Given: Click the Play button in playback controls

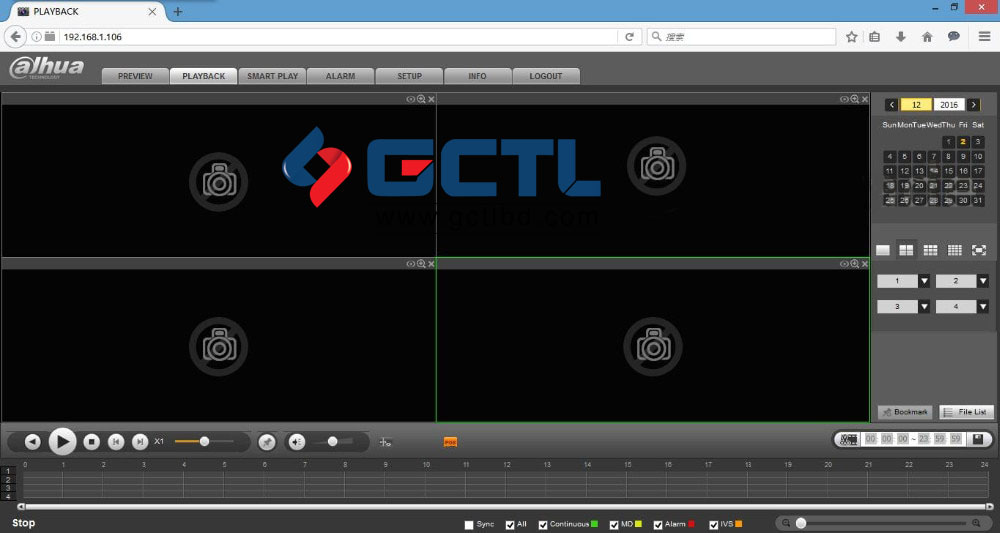Looking at the screenshot, I should [x=62, y=441].
